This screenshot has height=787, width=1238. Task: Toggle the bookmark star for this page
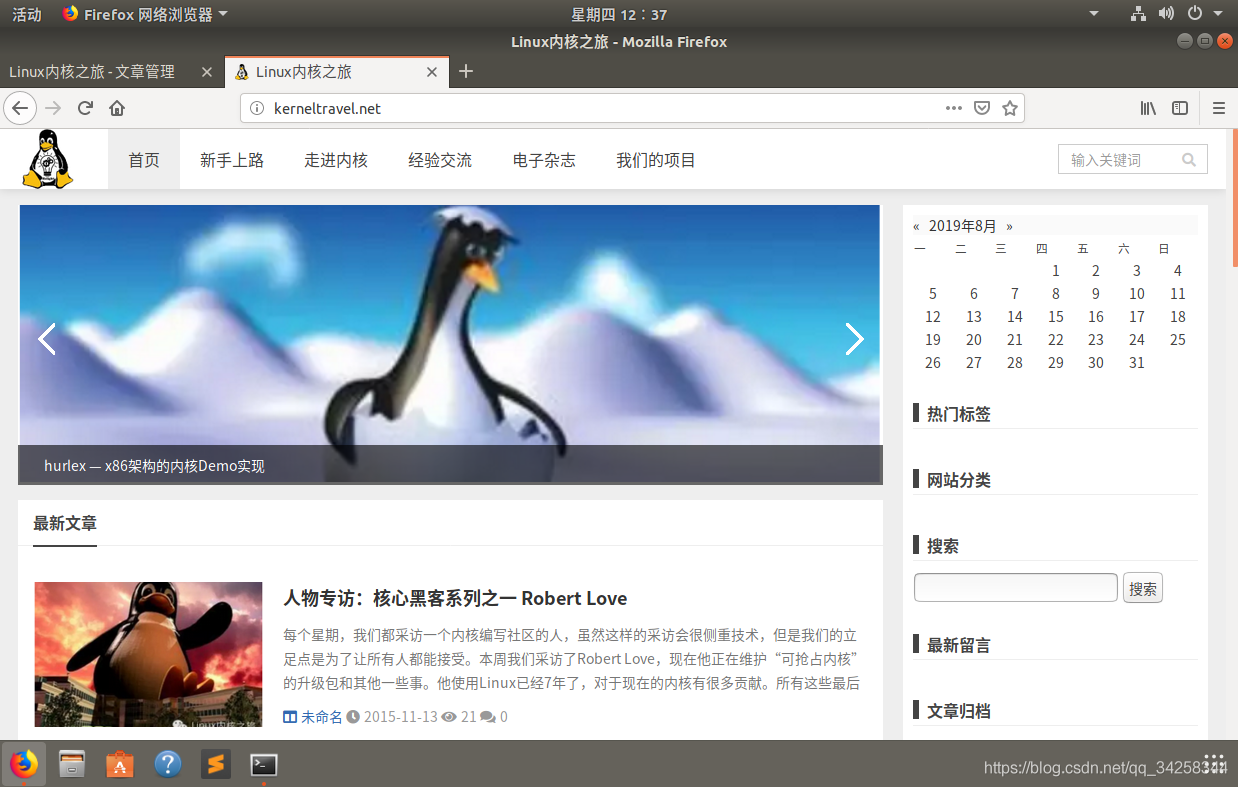[1010, 108]
